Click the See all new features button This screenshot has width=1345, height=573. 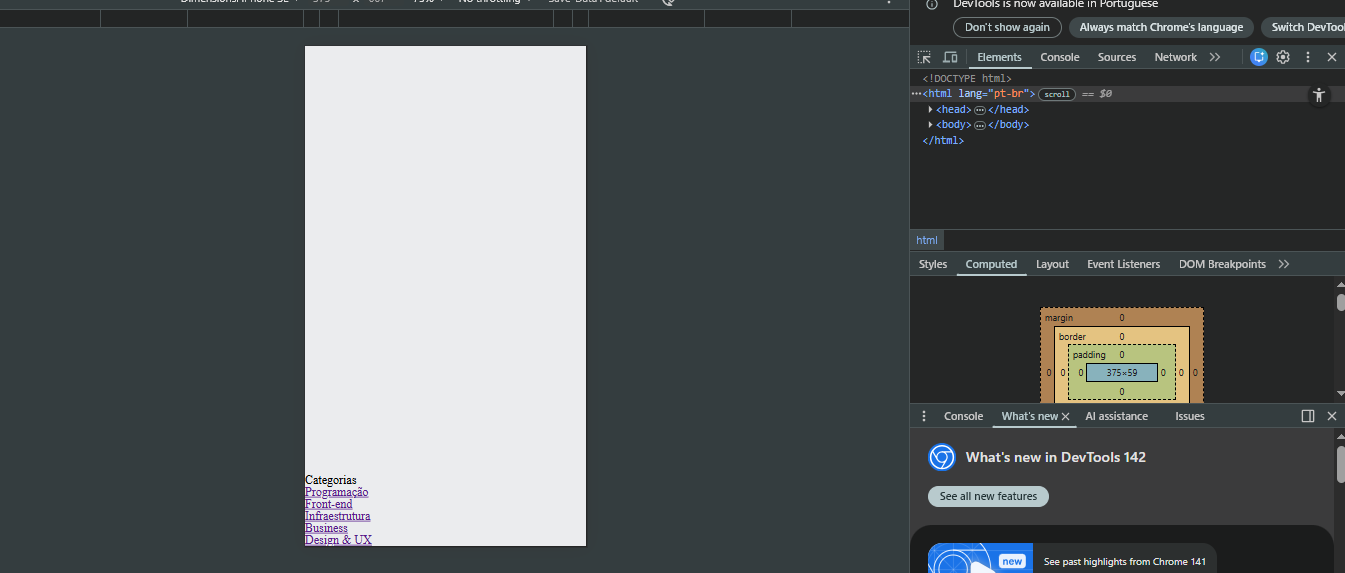(988, 496)
